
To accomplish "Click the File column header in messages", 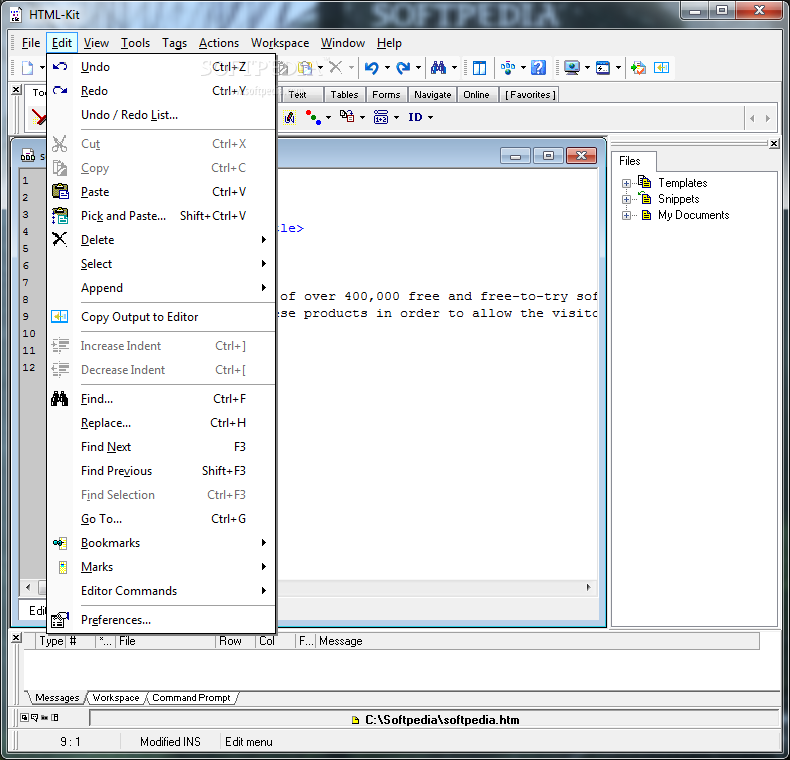I will coord(166,641).
